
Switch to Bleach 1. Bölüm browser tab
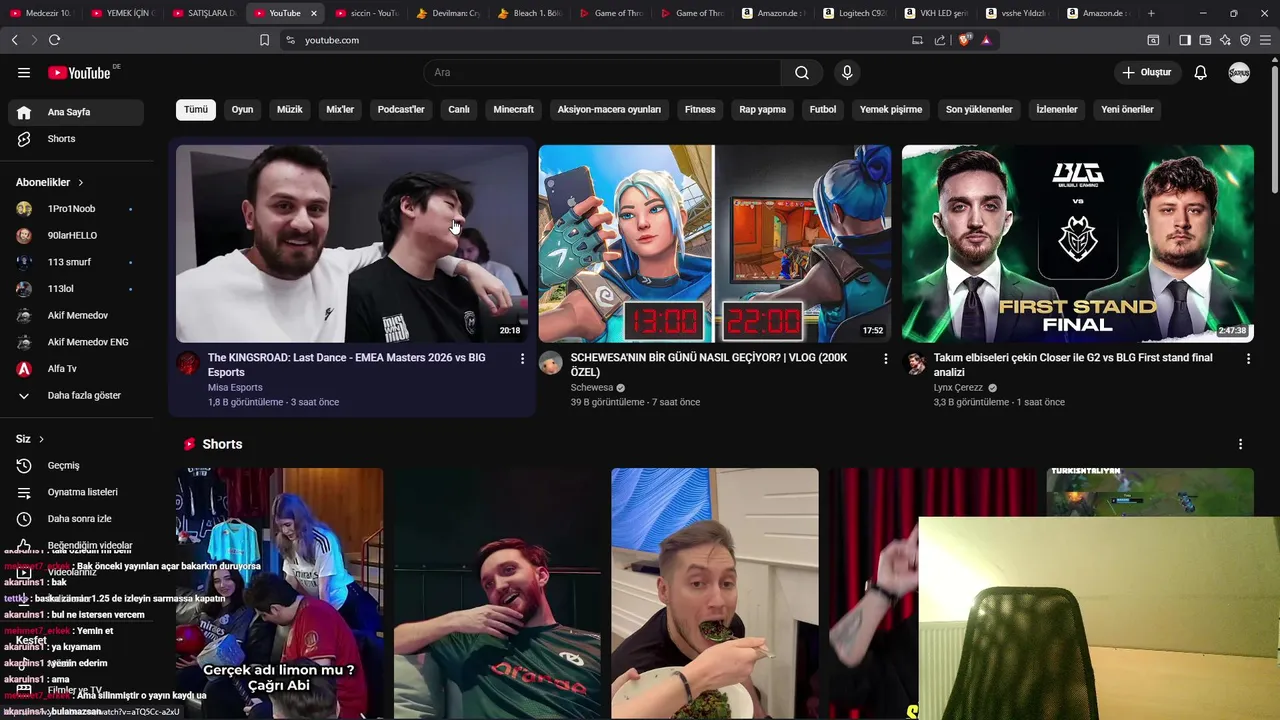[530, 13]
